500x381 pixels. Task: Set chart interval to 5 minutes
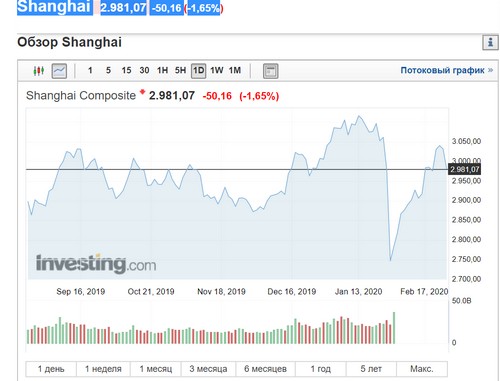108,70
